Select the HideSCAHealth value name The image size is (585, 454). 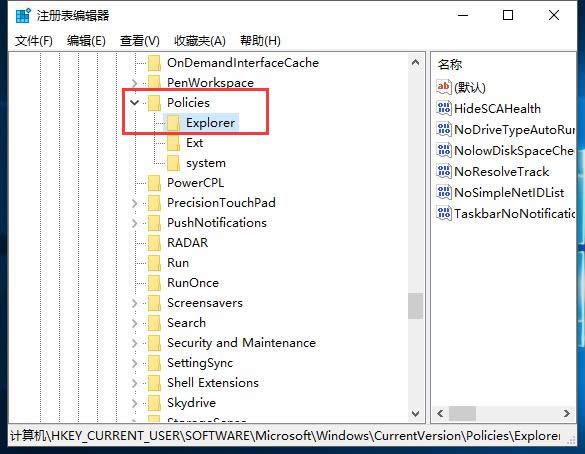point(497,109)
